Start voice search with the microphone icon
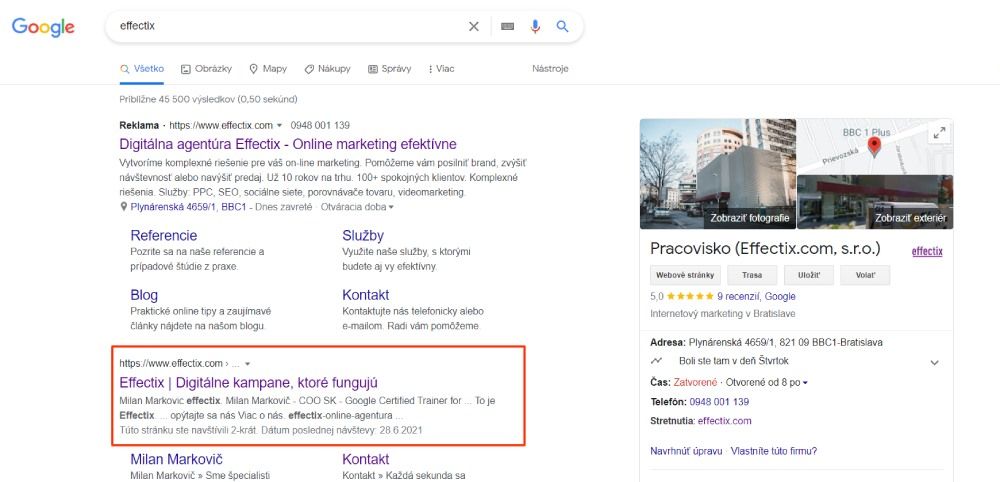The height and width of the screenshot is (482, 1000). [x=535, y=26]
